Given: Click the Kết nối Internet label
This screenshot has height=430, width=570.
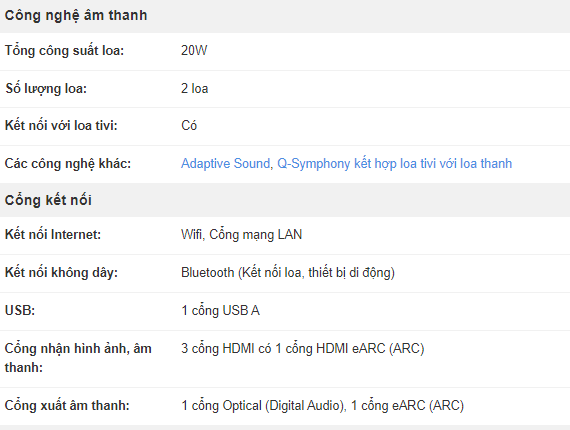Looking at the screenshot, I should point(53,234).
